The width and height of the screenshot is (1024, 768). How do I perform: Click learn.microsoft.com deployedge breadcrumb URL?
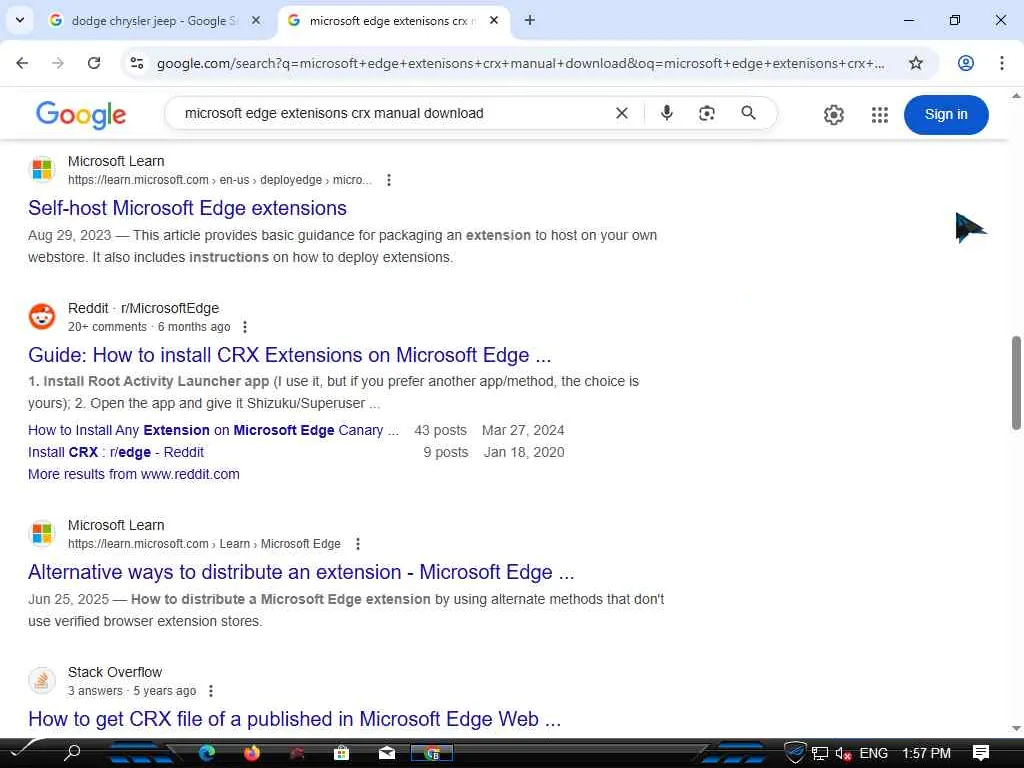(220, 180)
